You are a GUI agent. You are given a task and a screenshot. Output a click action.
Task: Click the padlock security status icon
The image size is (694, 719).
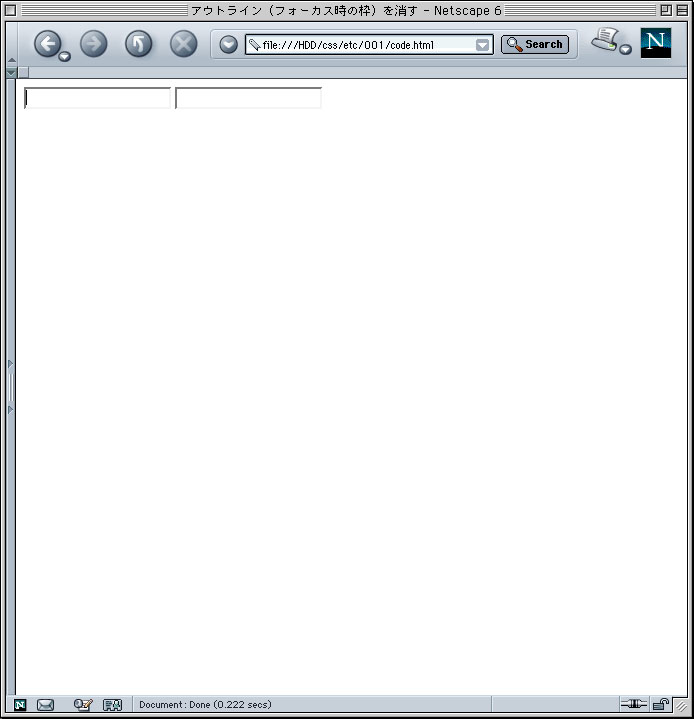pyautogui.click(x=661, y=704)
